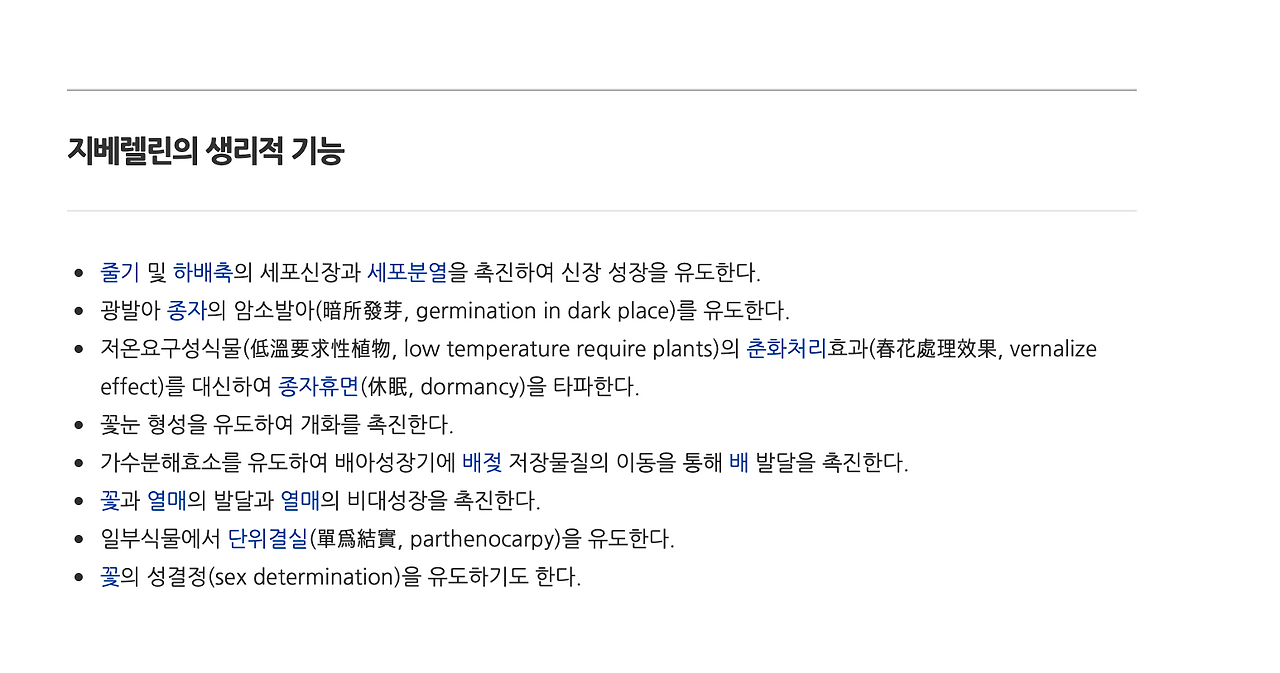The height and width of the screenshot is (673, 1280).
Task: Click the 열매 link right after 꽃과
Action: pos(167,501)
